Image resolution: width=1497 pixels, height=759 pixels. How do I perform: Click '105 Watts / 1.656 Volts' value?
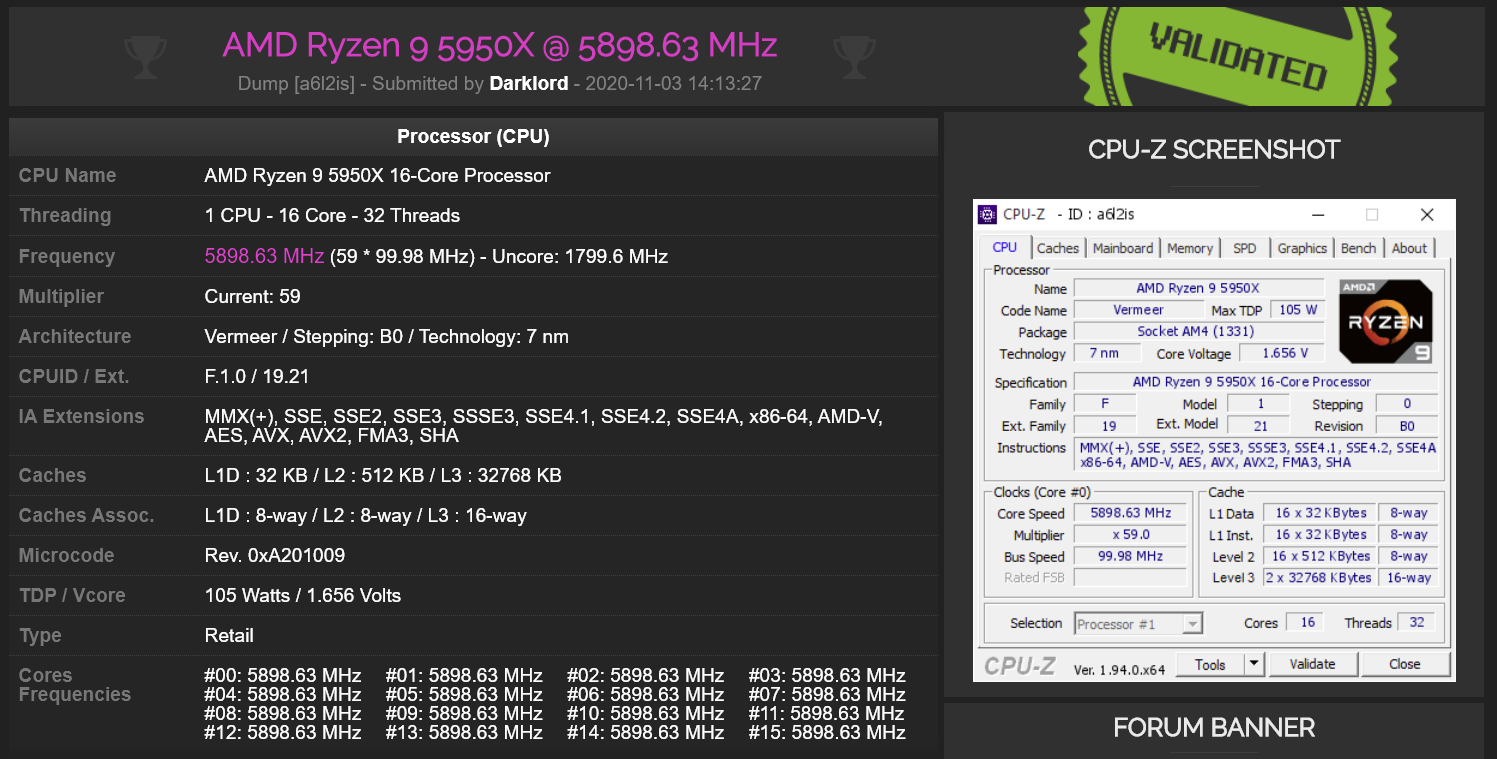302,595
